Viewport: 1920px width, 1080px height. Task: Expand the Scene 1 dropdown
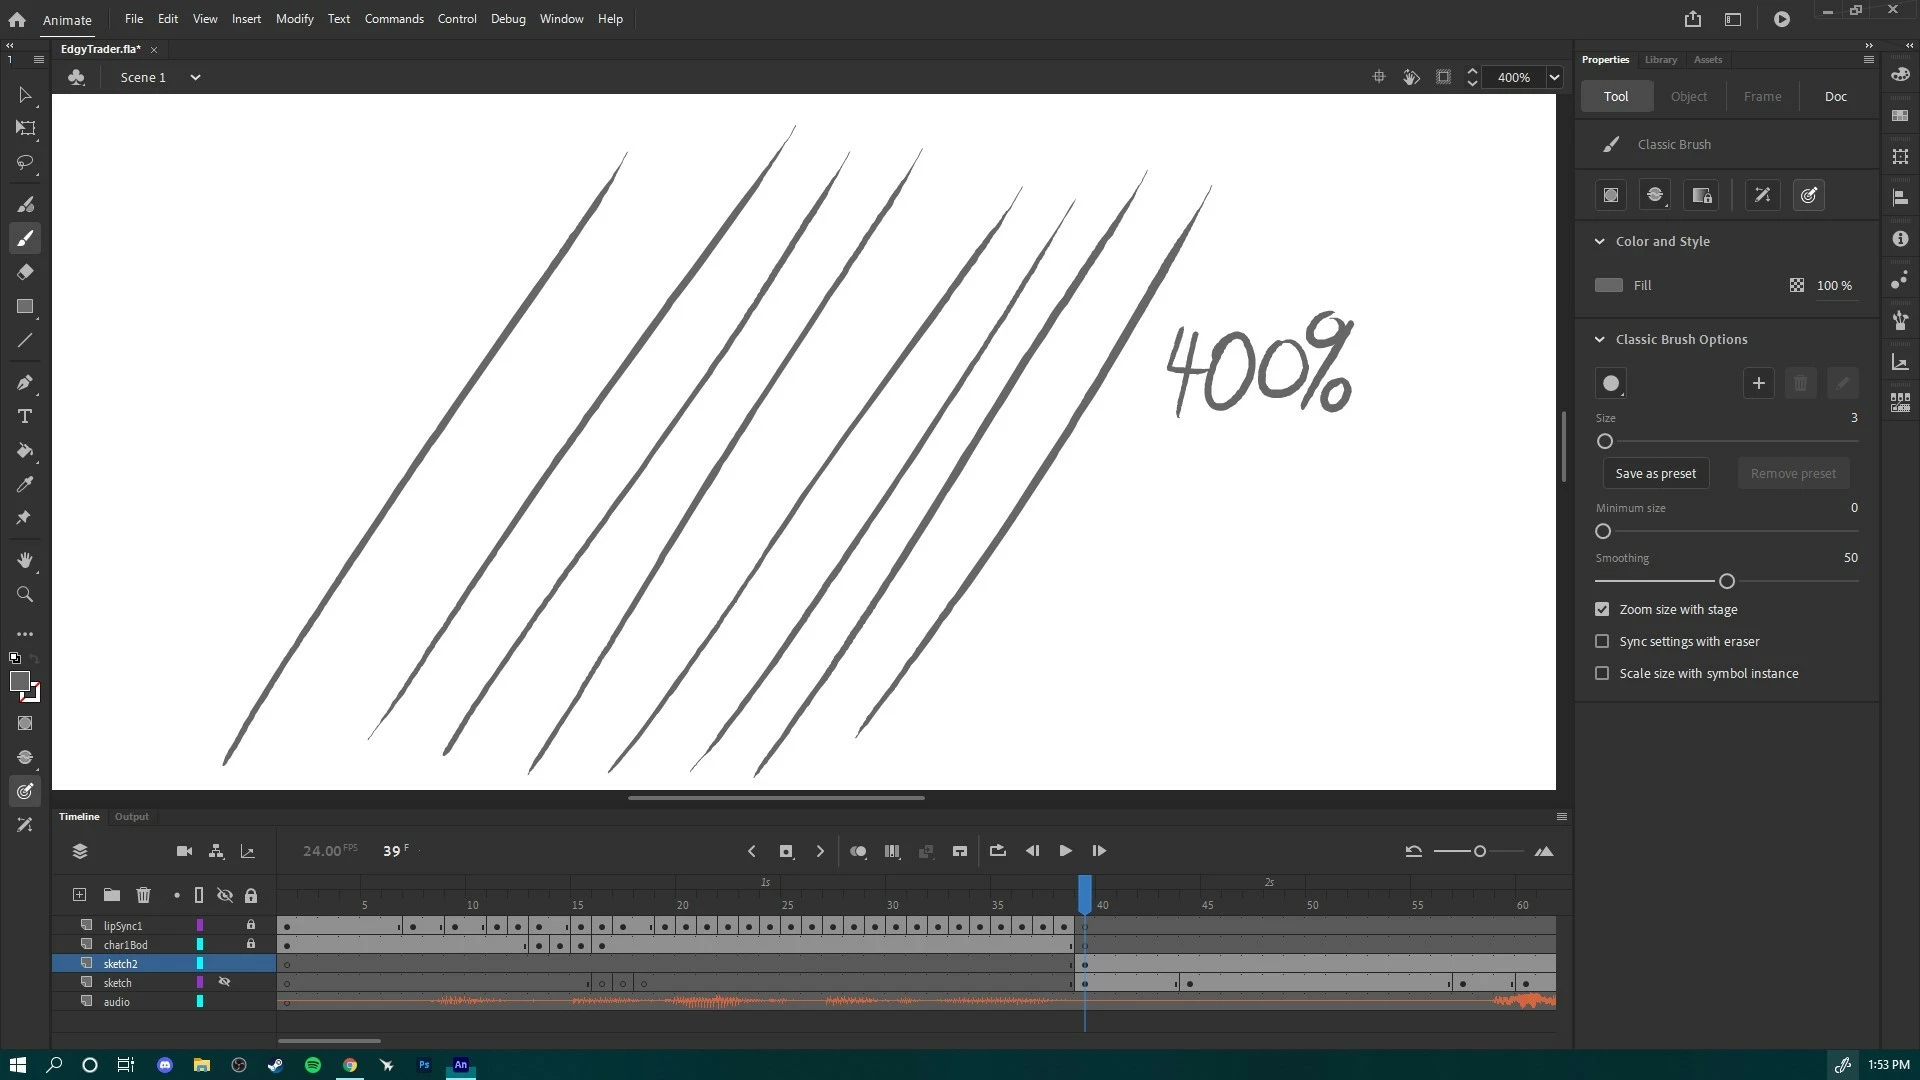click(195, 77)
